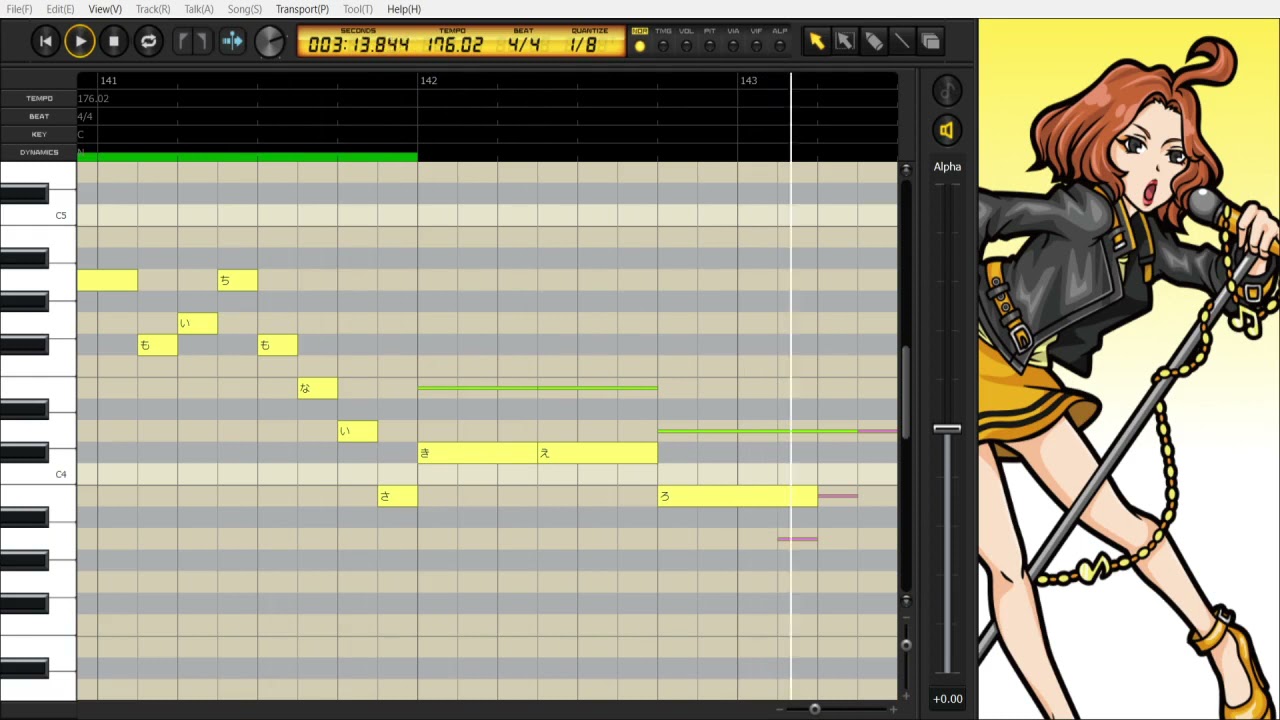The image size is (1280, 720).
Task: Click the scroll-down arrow of piano roll
Action: 906,600
